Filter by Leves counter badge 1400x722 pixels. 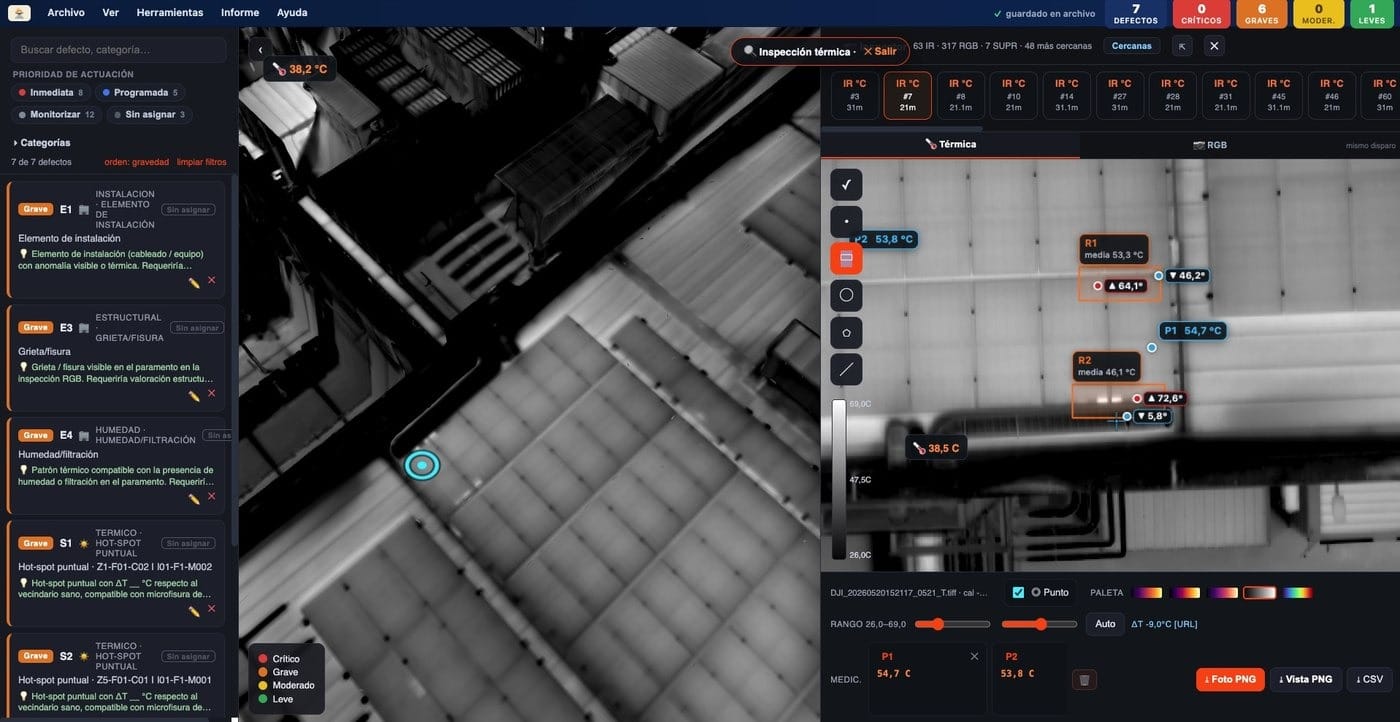pyautogui.click(x=1374, y=13)
